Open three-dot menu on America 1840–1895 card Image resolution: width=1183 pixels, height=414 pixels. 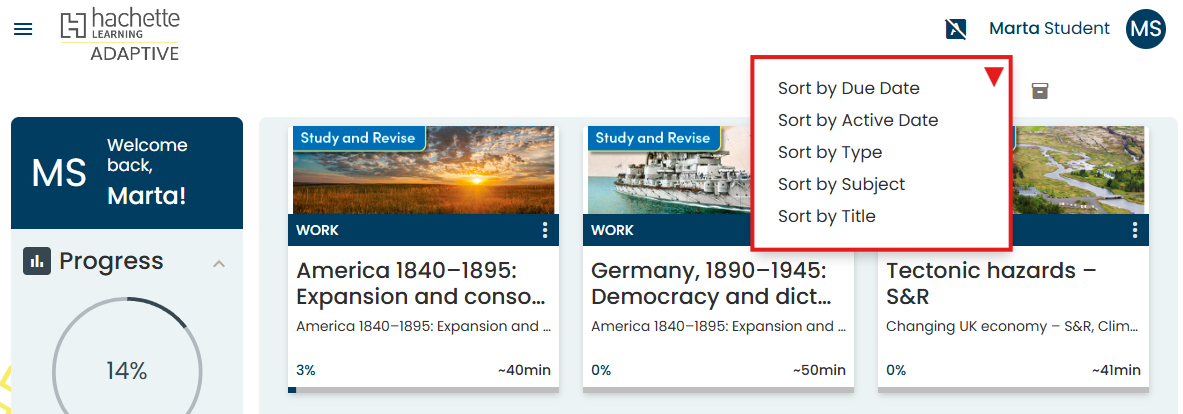545,231
